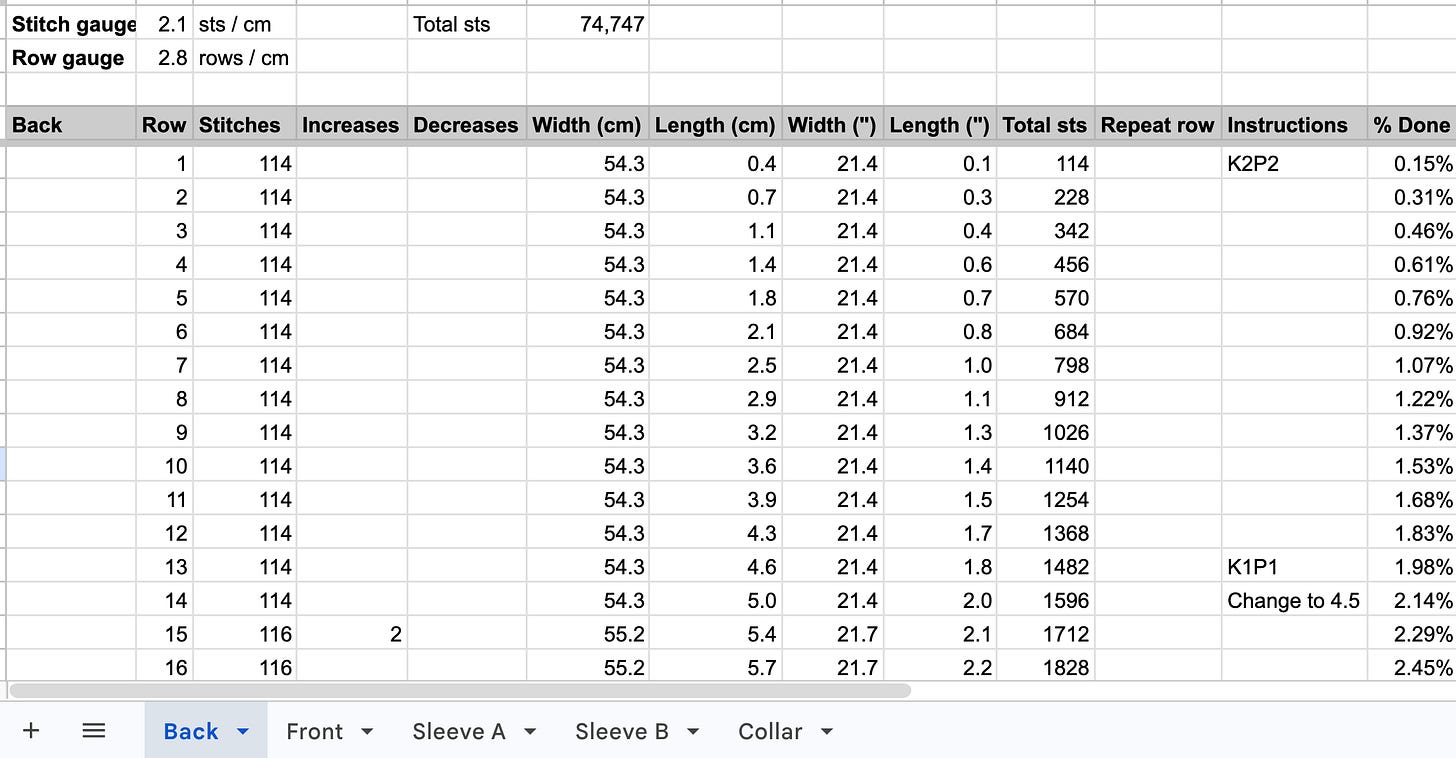Select the Total sts cell showing 1026

click(1046, 432)
